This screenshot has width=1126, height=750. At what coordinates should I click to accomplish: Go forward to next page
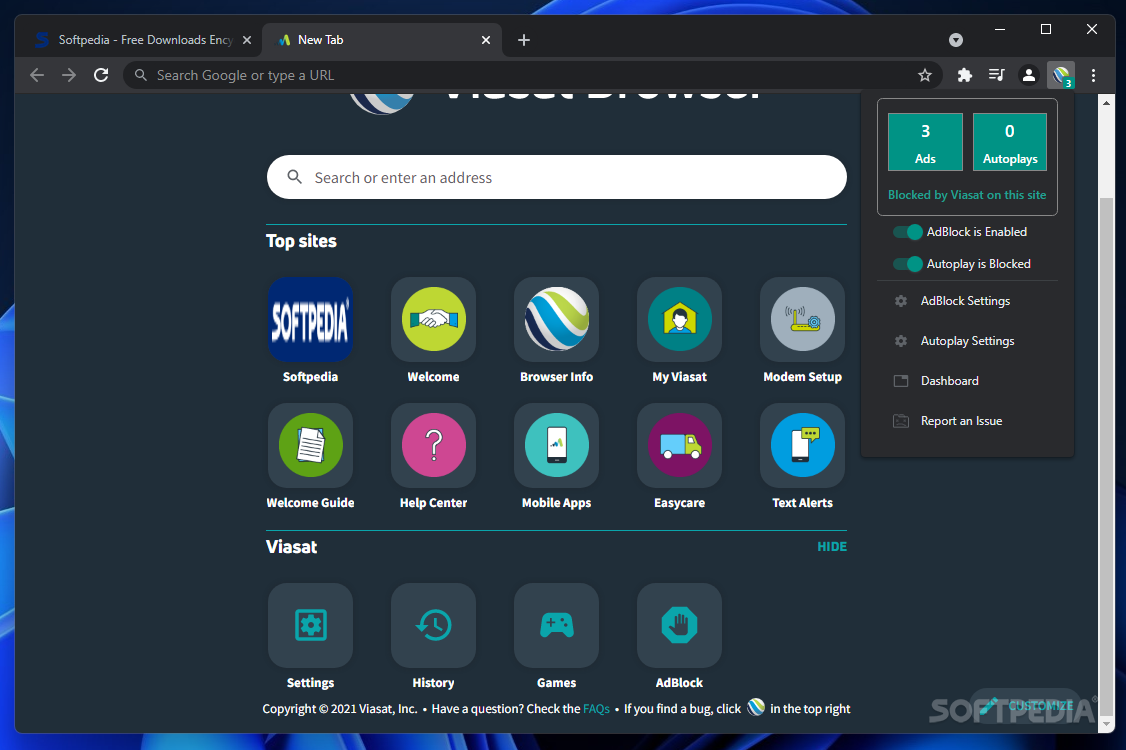click(x=69, y=75)
